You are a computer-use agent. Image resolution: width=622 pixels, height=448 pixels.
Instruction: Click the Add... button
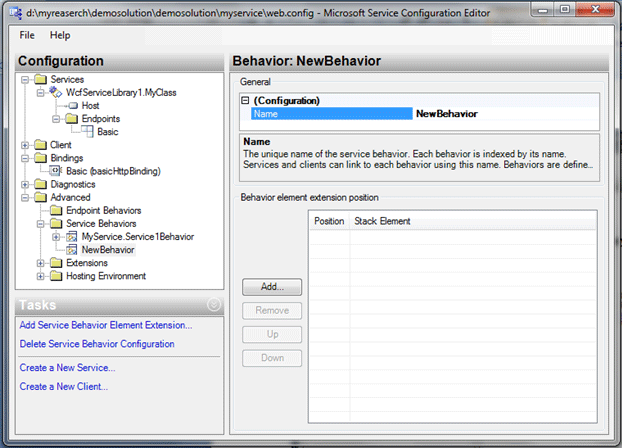point(272,287)
